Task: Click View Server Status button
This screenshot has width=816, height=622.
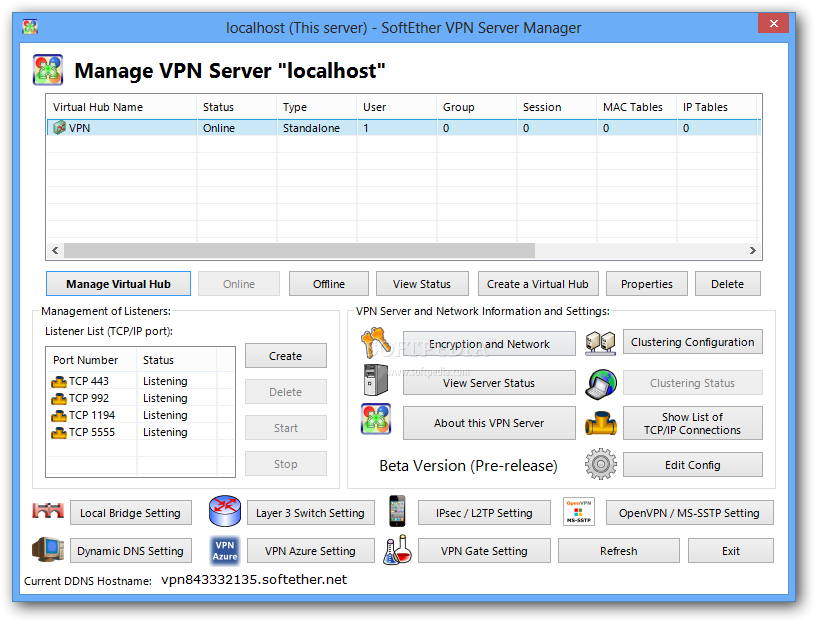Action: [489, 383]
